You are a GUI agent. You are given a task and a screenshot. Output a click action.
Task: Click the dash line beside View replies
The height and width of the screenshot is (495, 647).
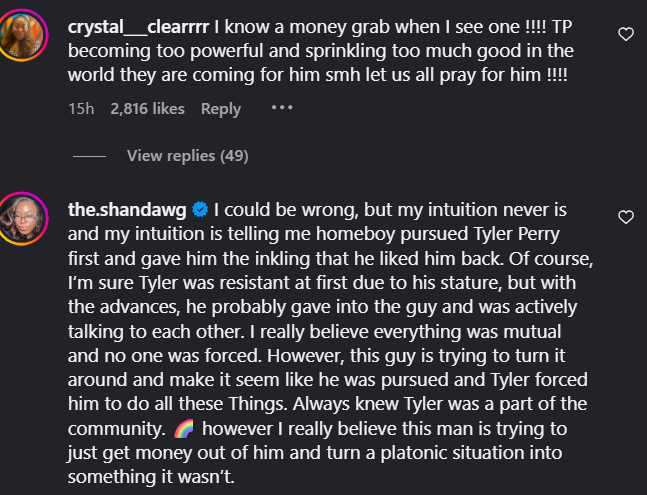coord(89,156)
